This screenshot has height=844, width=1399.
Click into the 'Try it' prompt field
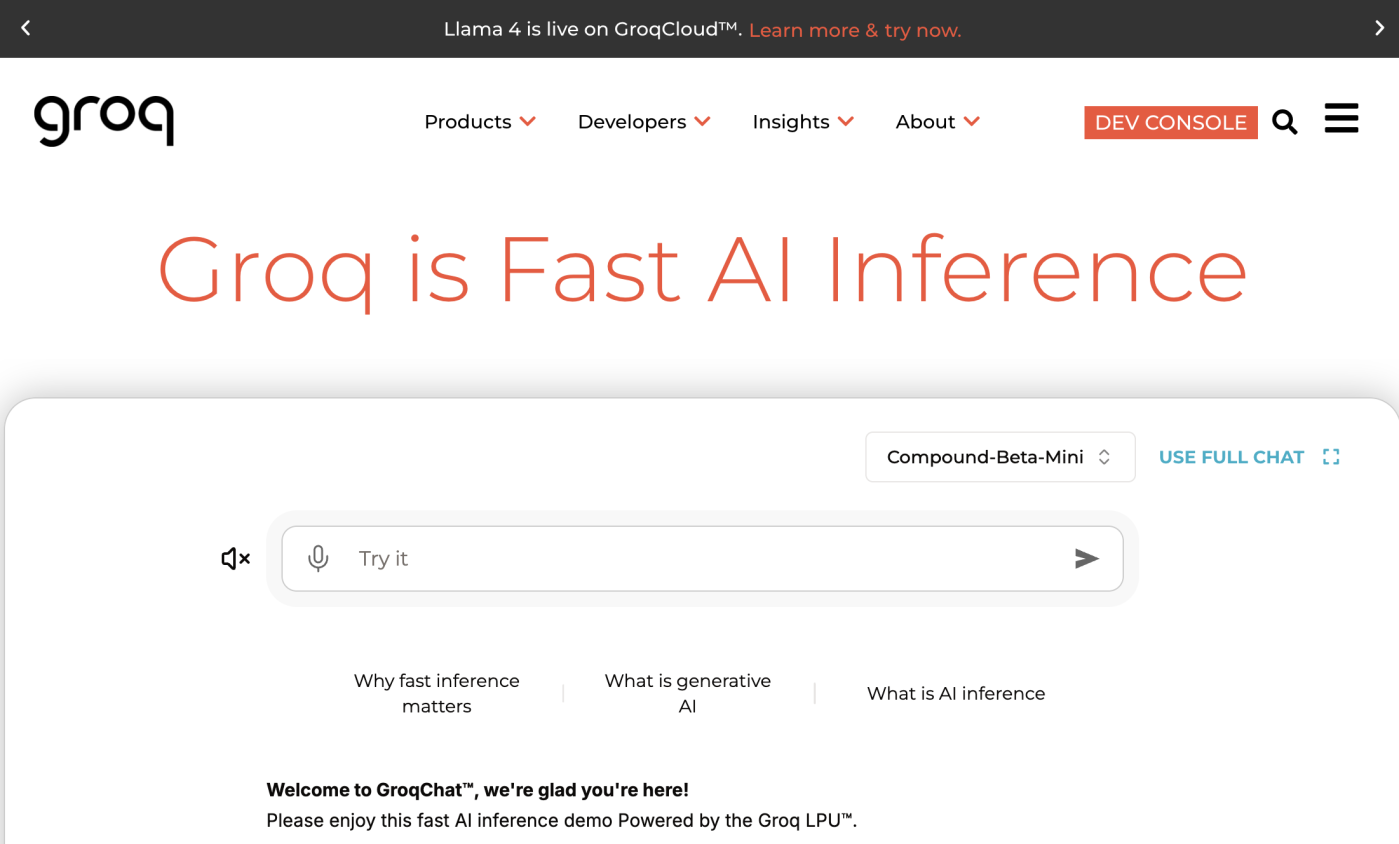[x=702, y=558]
